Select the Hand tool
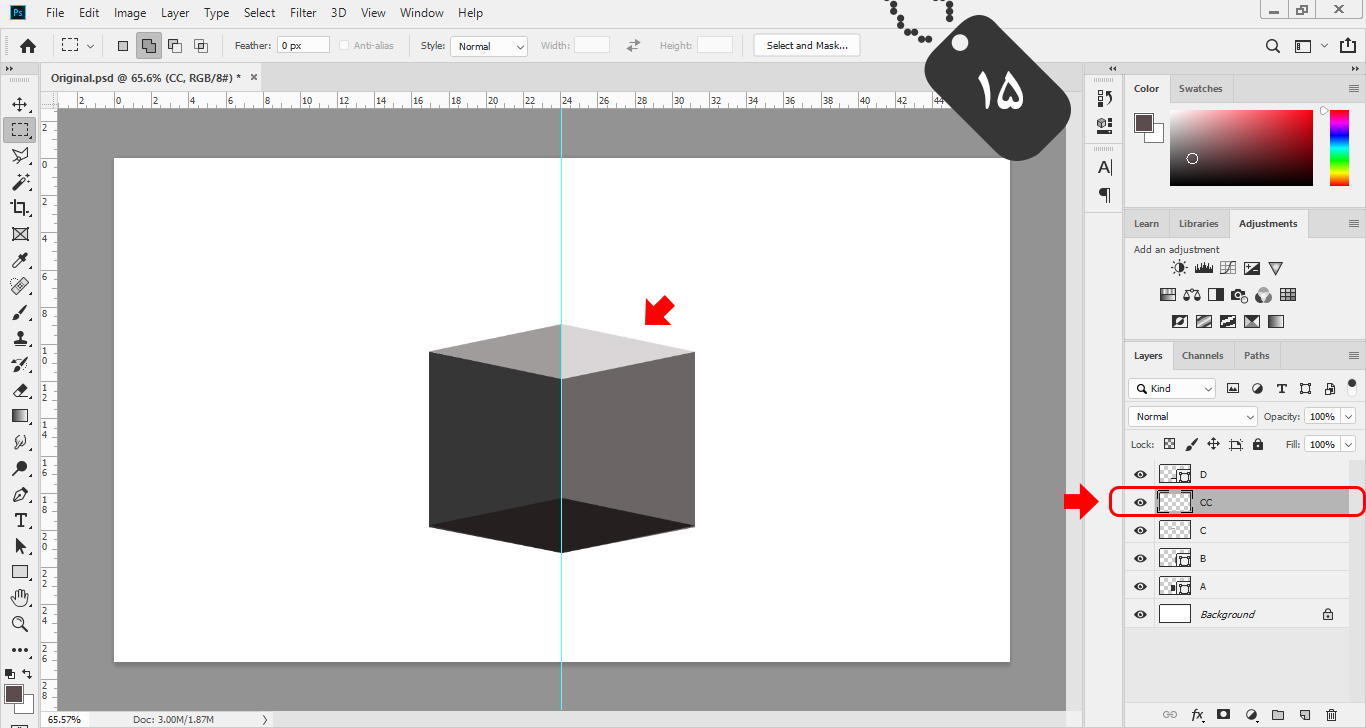Viewport: 1366px width, 728px height. (20, 598)
